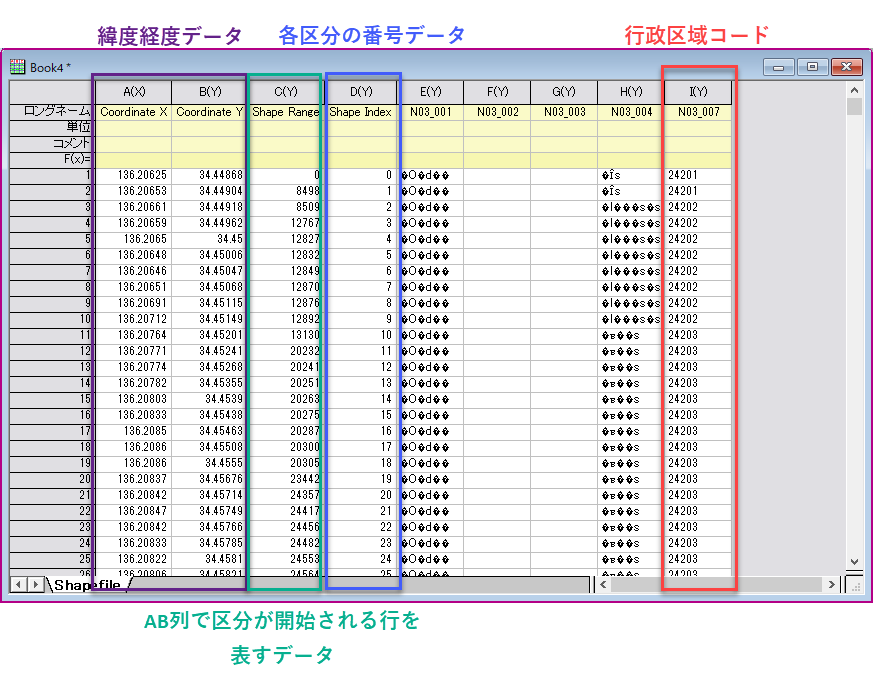Select column A(X) header
873x681 pixels.
(x=133, y=93)
